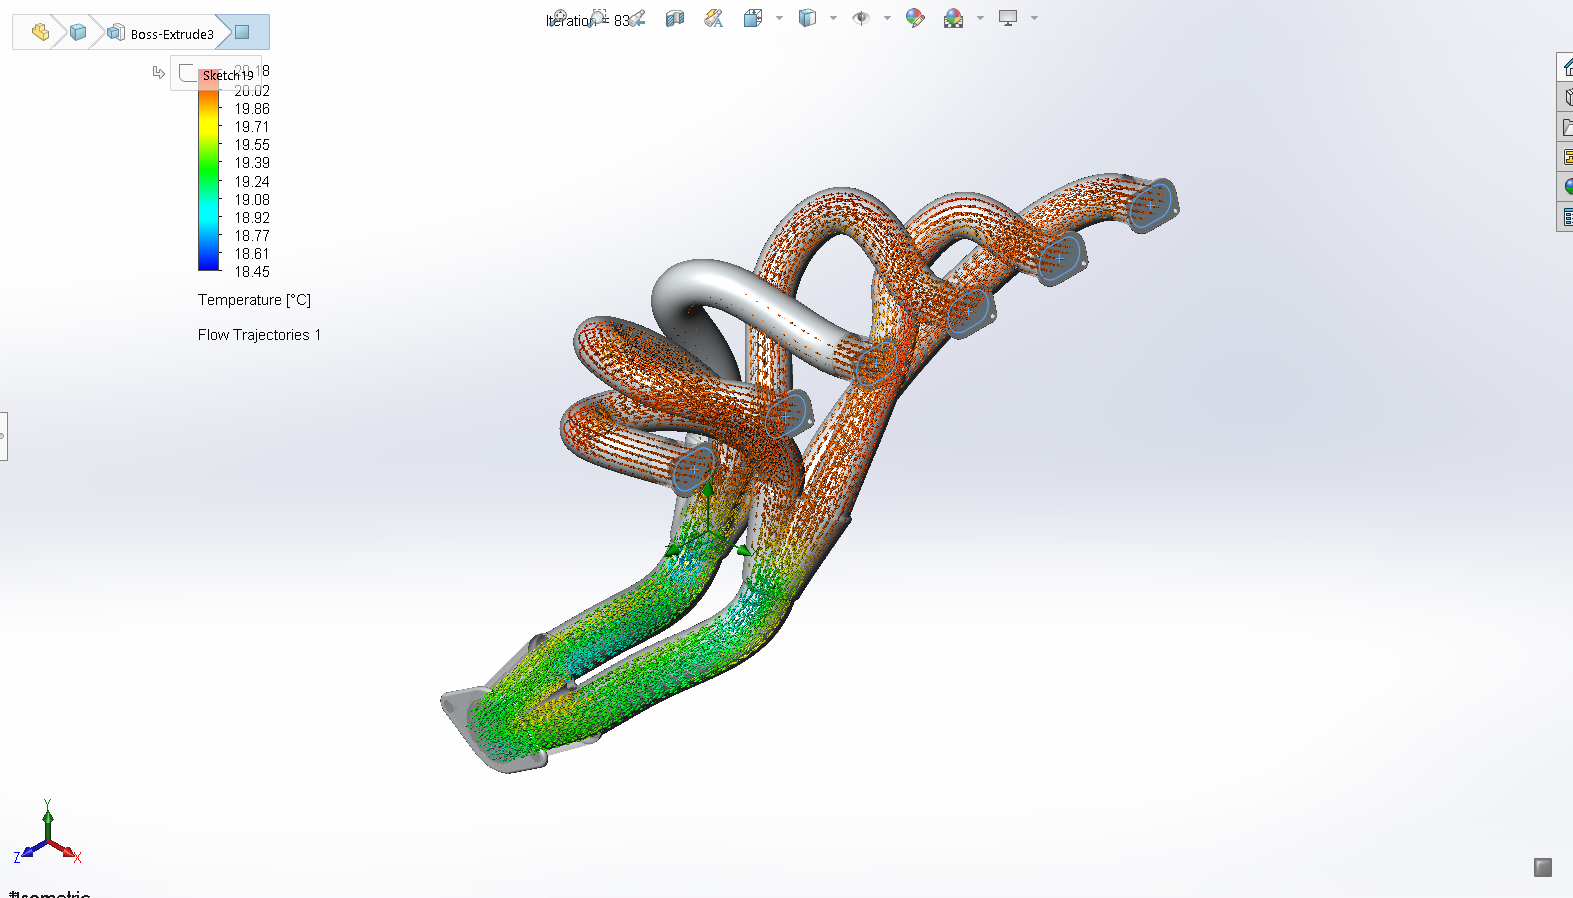The height and width of the screenshot is (898, 1573).
Task: Select the Sketch19 breadcrumb item
Action: point(217,74)
